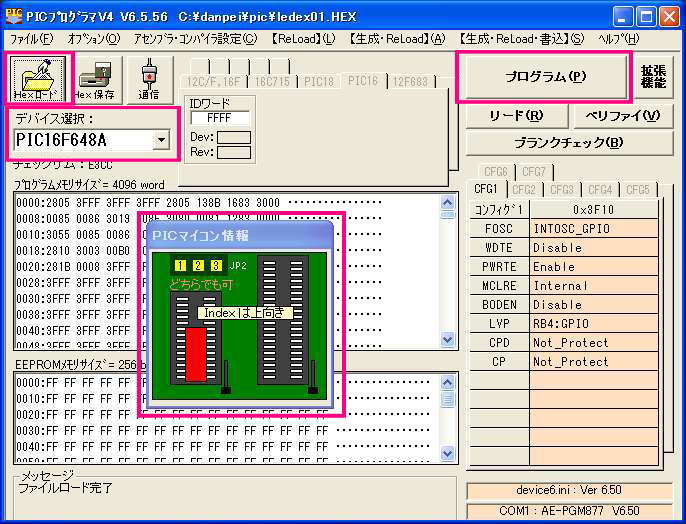Click jumper number 1 in PIC info
The image size is (686, 524).
tap(179, 266)
